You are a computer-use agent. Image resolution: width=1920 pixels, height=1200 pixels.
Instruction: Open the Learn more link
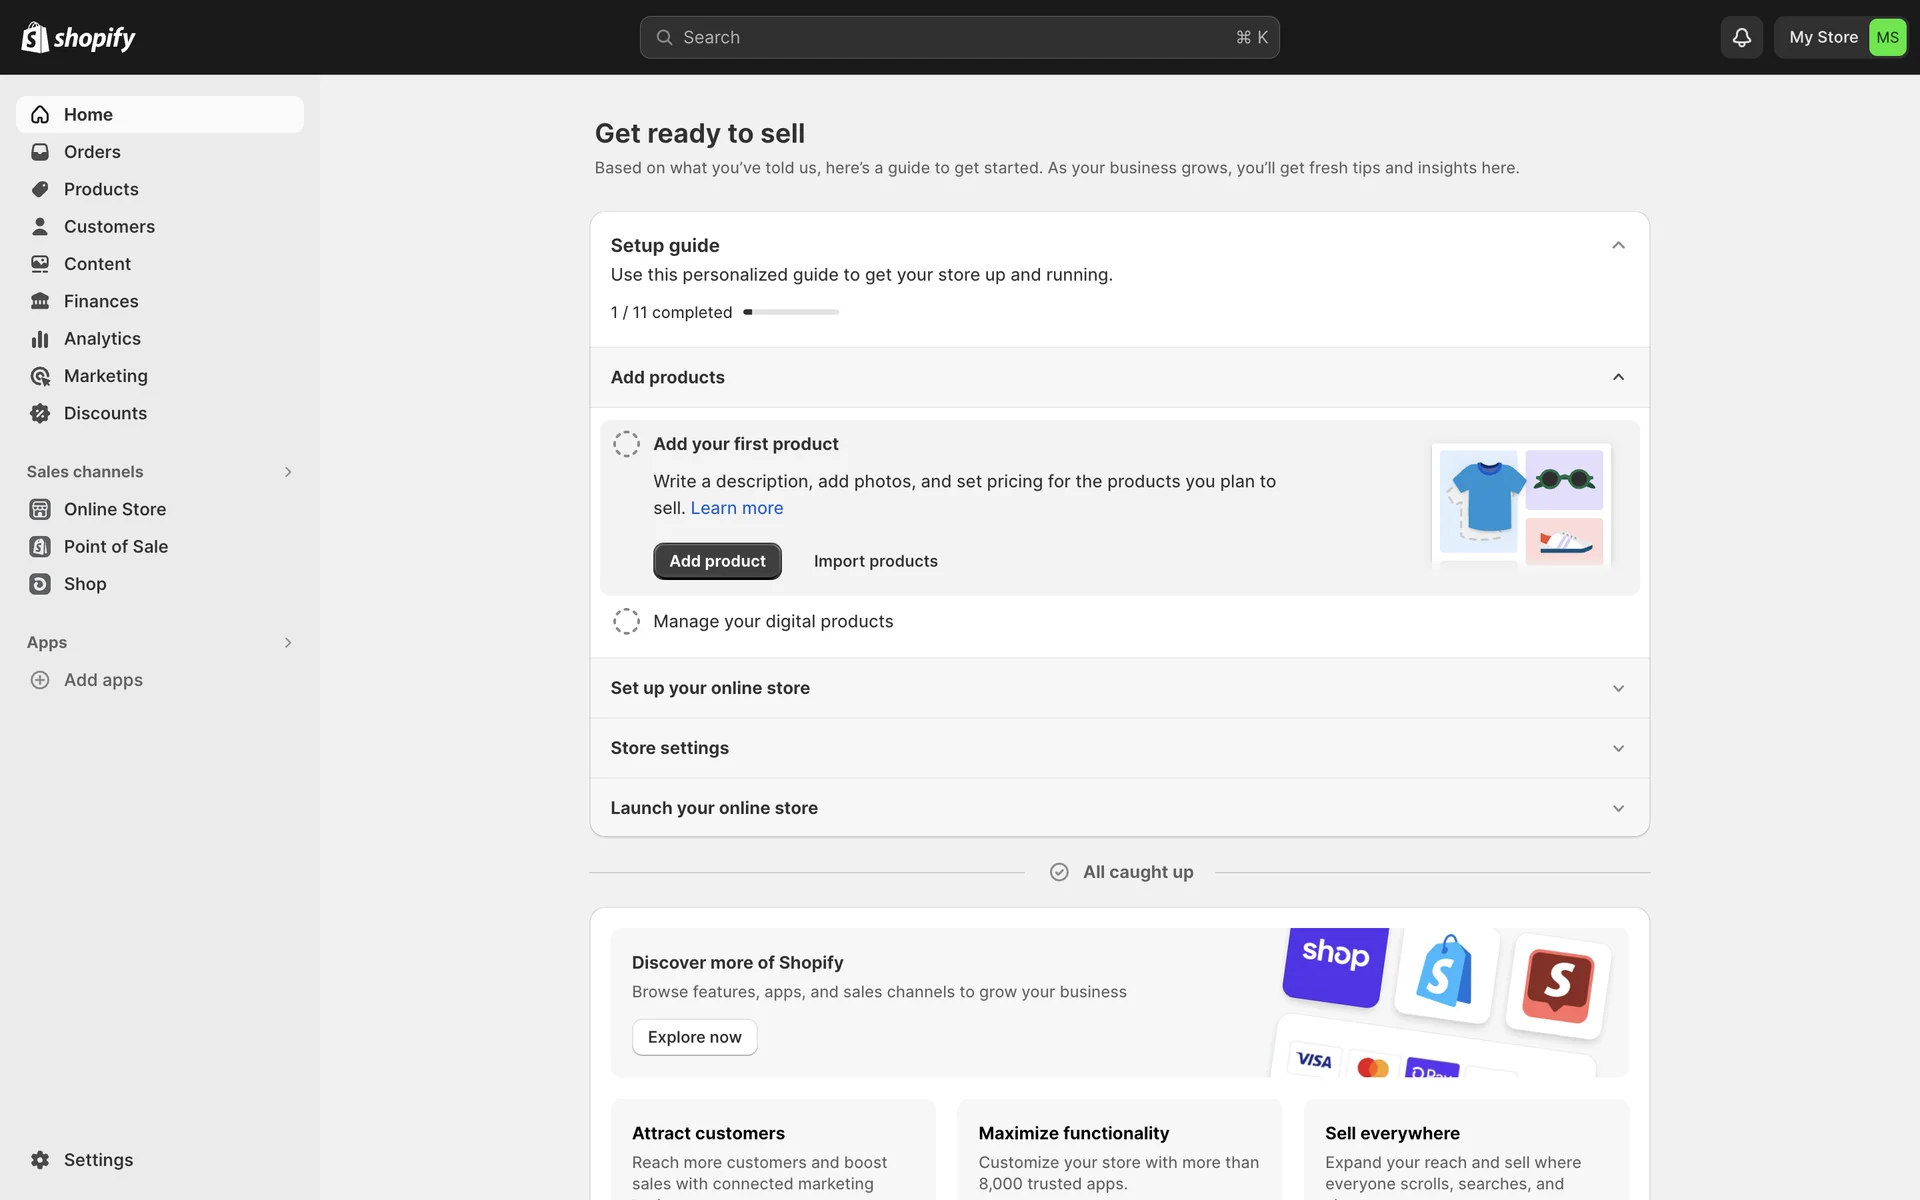(736, 508)
